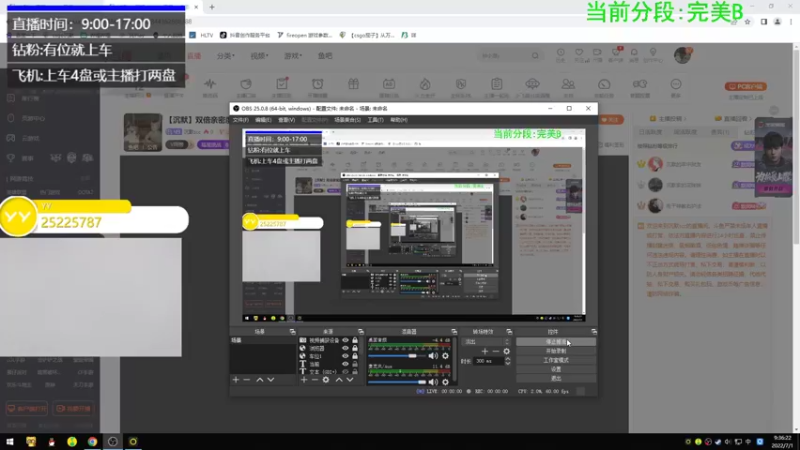Expand the 游戏 dropdown in site navigation

[293, 56]
